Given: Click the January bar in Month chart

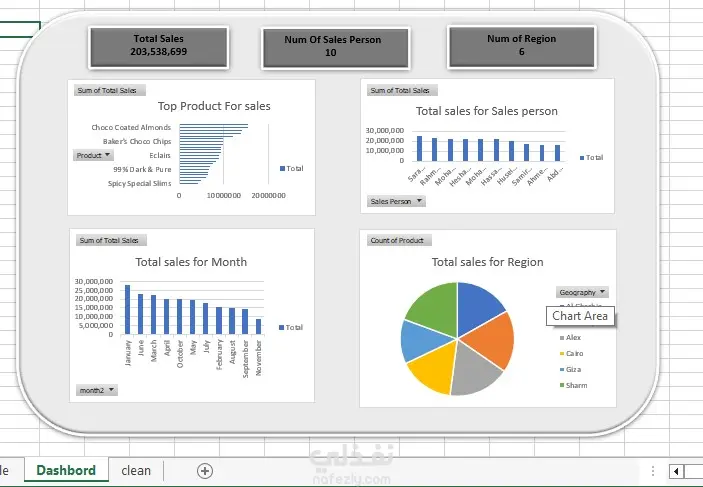Looking at the screenshot, I should coord(127,309).
